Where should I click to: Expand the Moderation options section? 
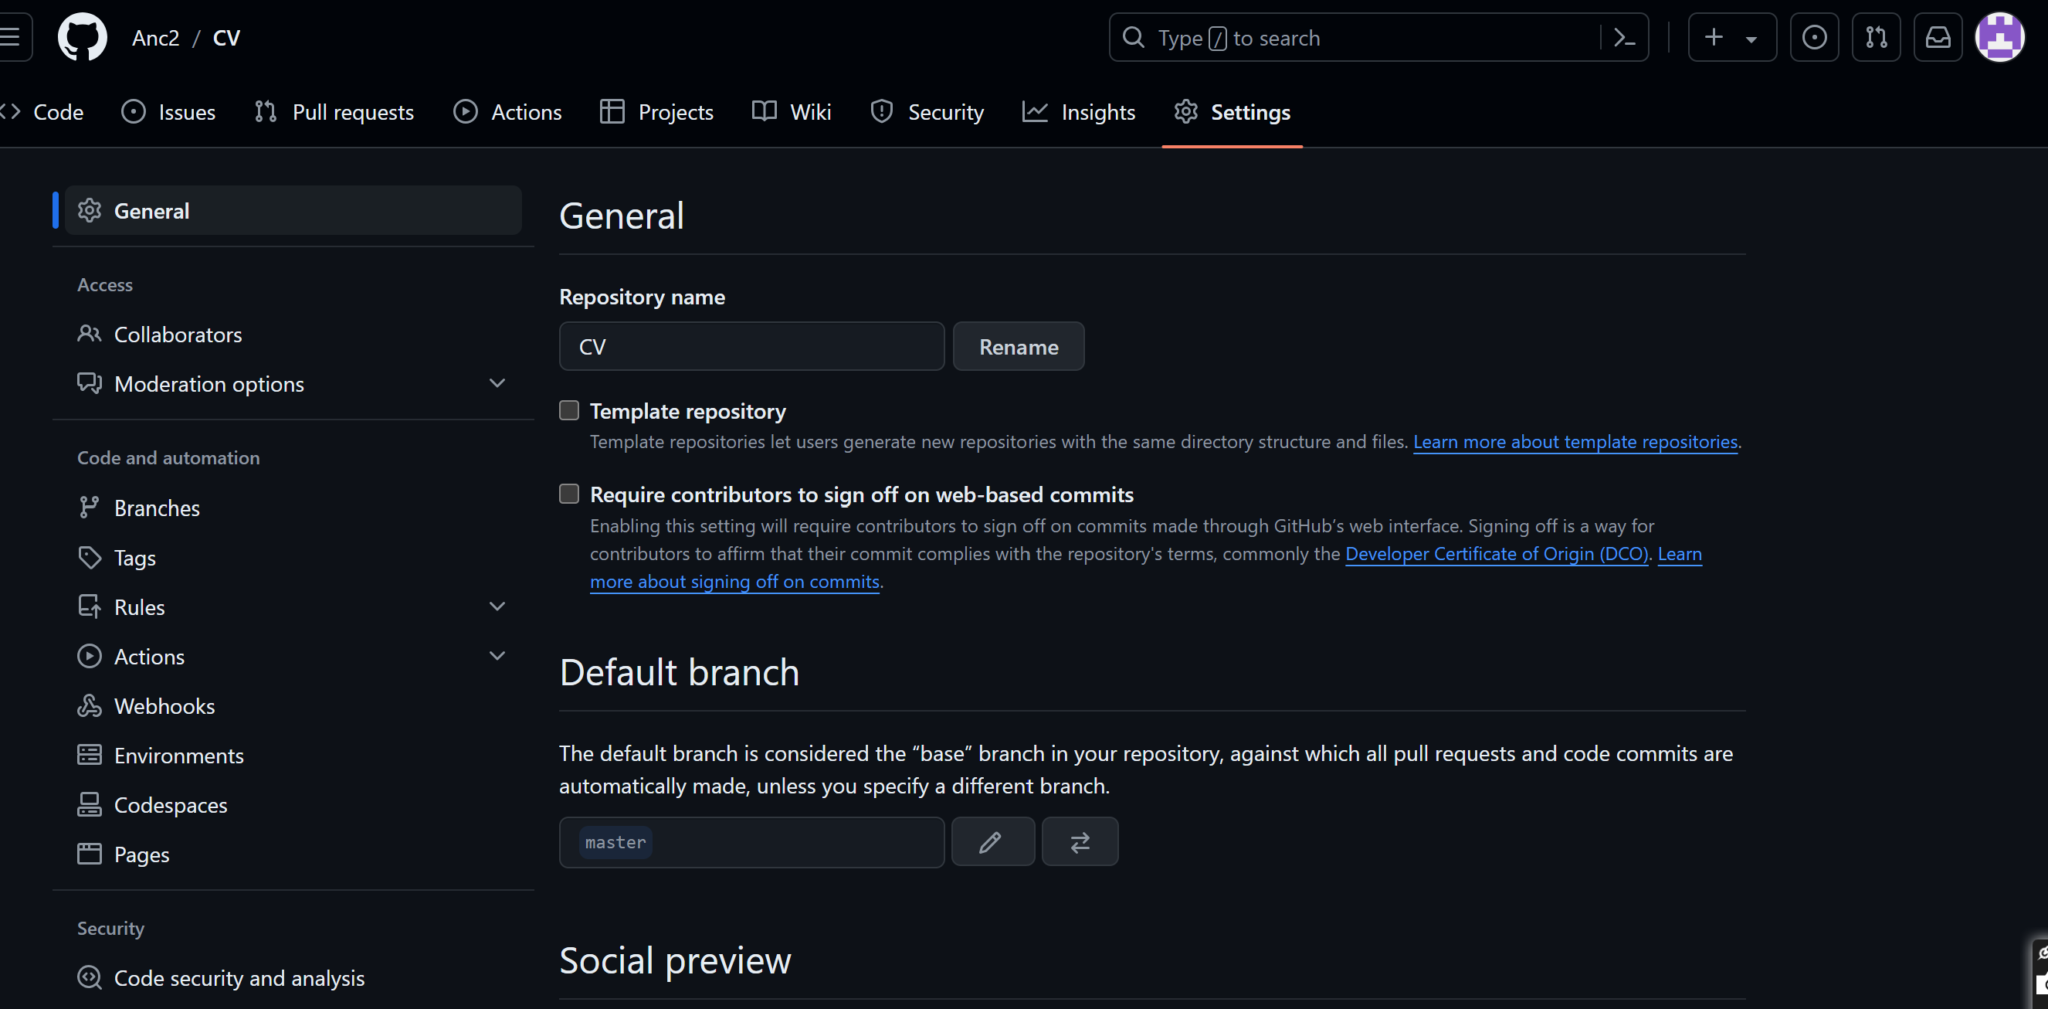pos(497,384)
